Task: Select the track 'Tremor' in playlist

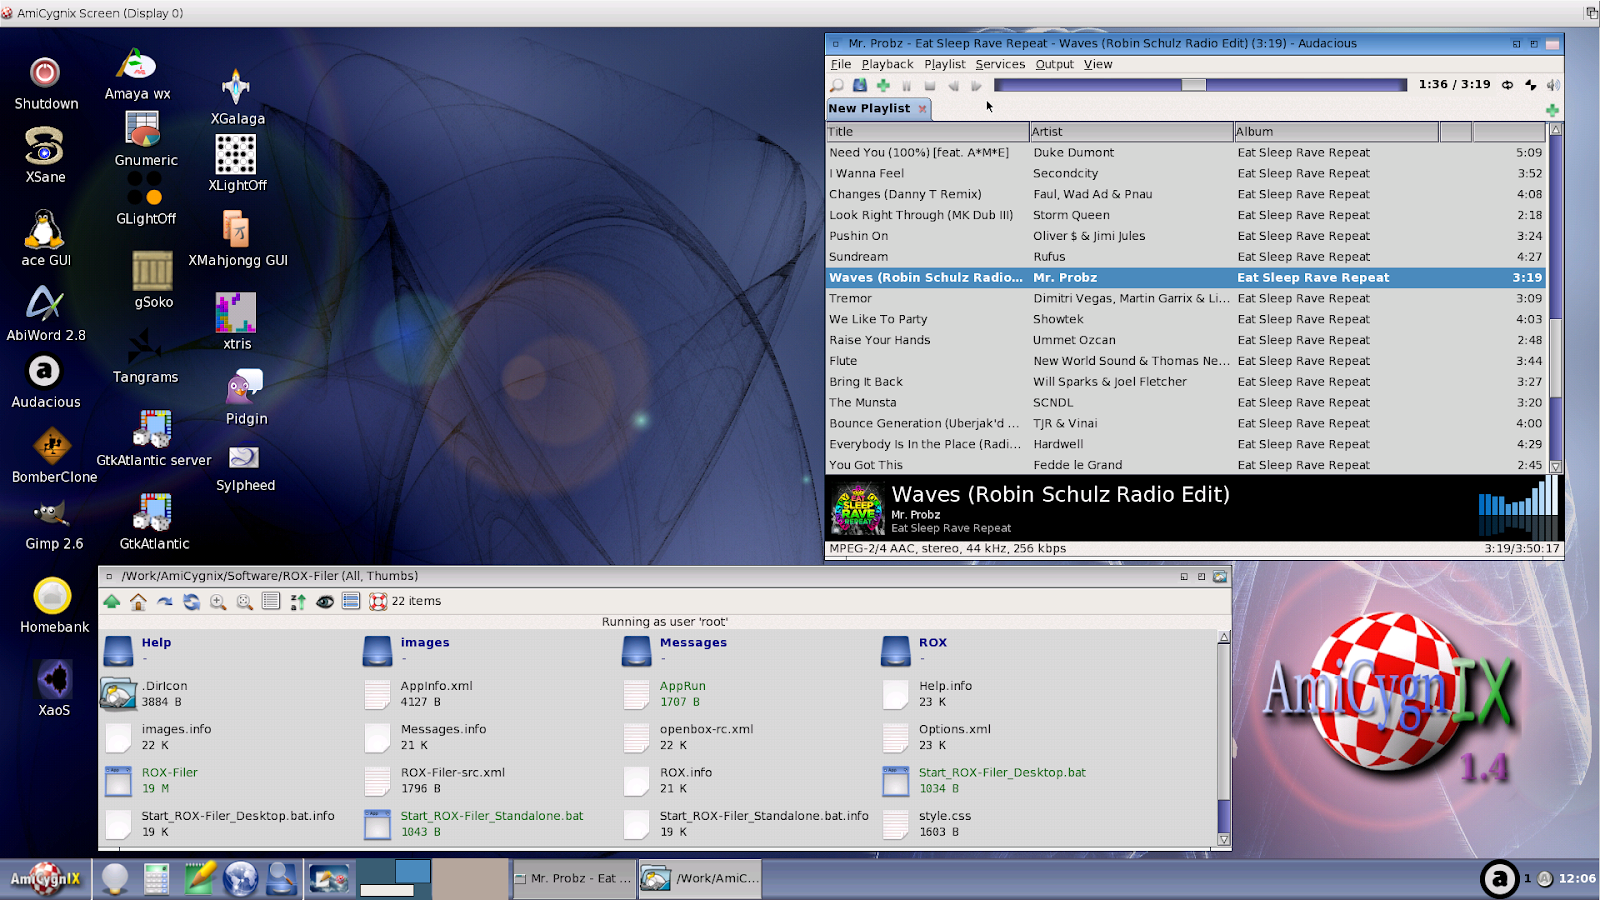Action: click(x=1186, y=299)
